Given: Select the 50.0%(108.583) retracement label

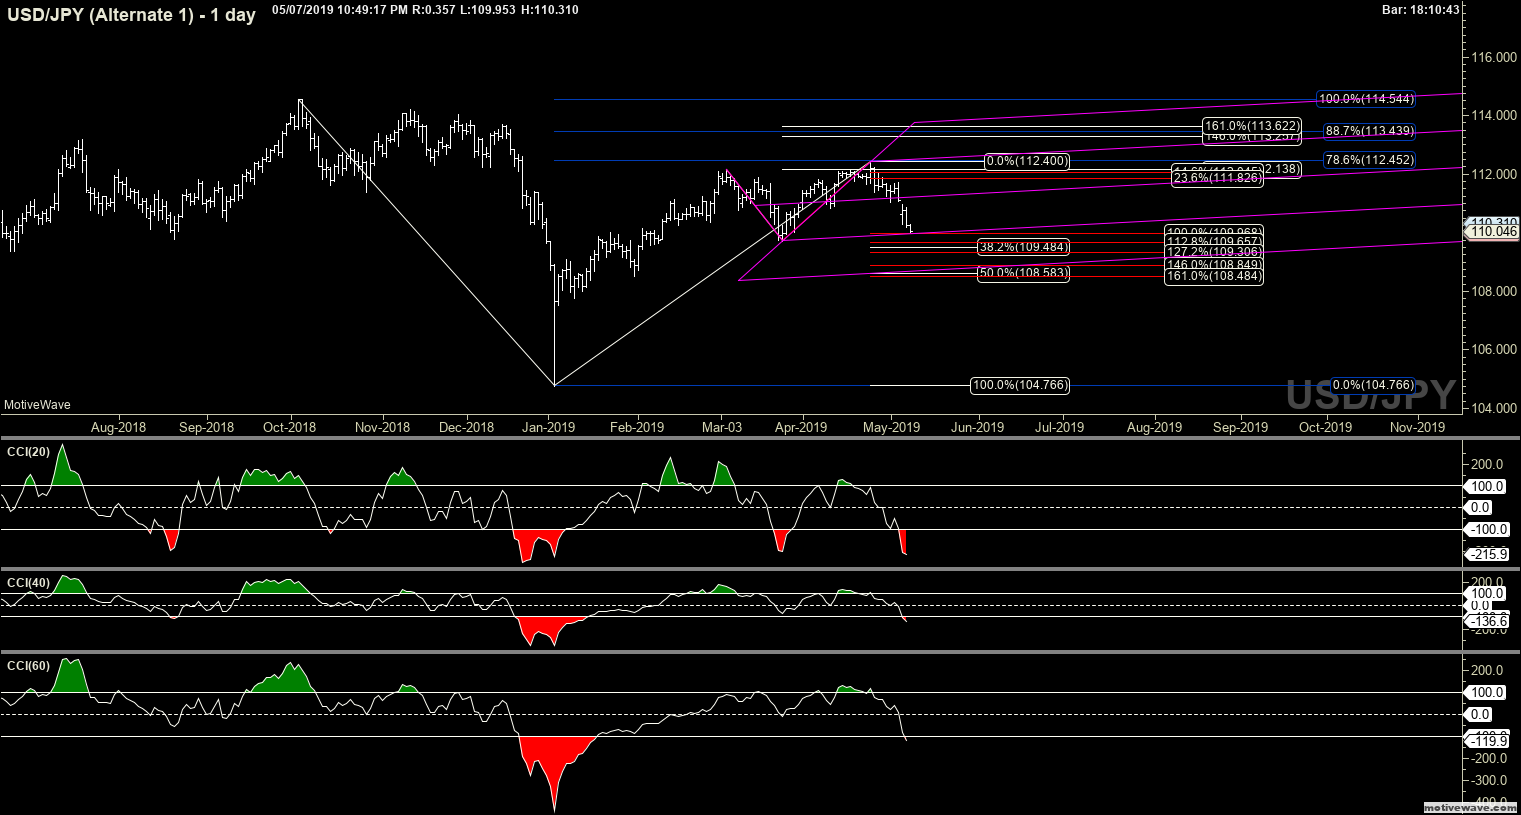Looking at the screenshot, I should (x=1023, y=272).
